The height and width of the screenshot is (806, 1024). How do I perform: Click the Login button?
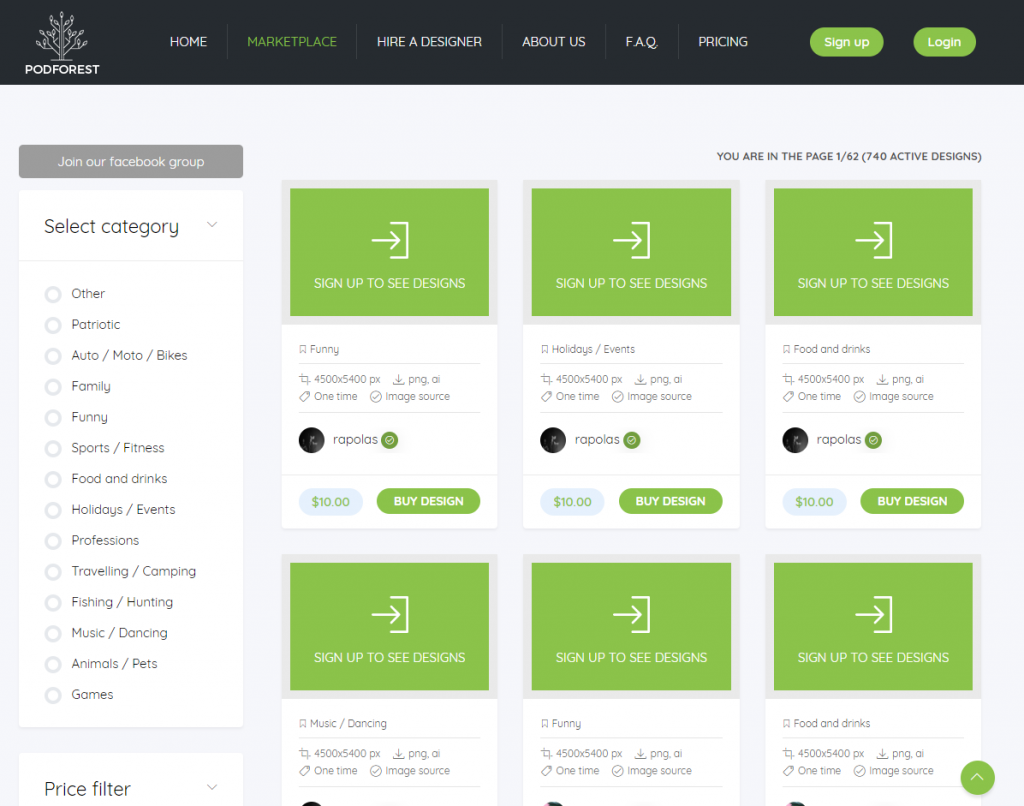[x=944, y=42]
